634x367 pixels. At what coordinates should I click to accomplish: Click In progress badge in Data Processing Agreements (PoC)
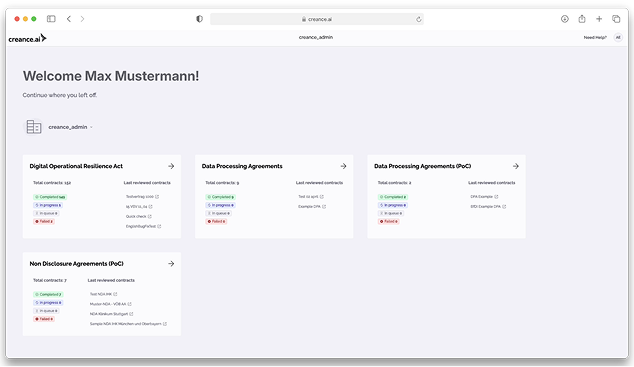393,205
